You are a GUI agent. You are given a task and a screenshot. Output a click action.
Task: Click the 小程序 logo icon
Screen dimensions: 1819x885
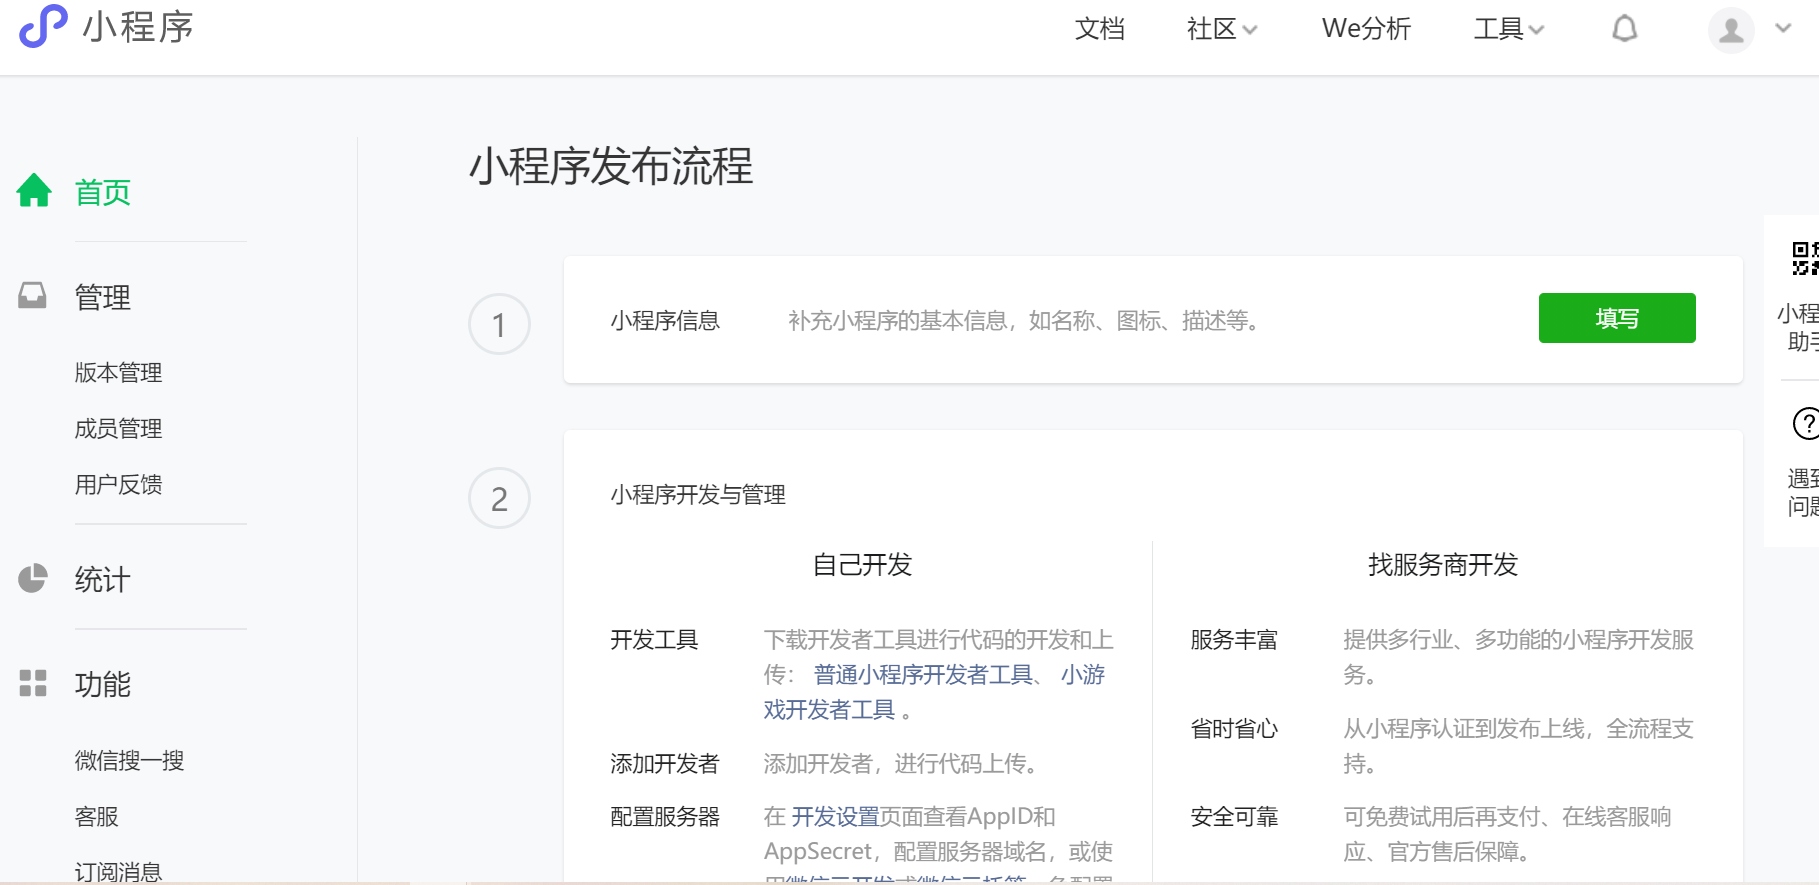[x=43, y=26]
